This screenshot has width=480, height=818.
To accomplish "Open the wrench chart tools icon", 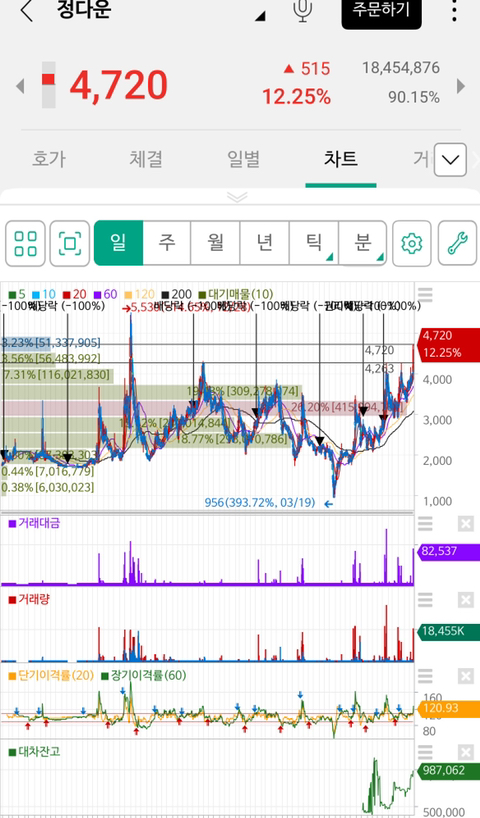I will pyautogui.click(x=458, y=244).
